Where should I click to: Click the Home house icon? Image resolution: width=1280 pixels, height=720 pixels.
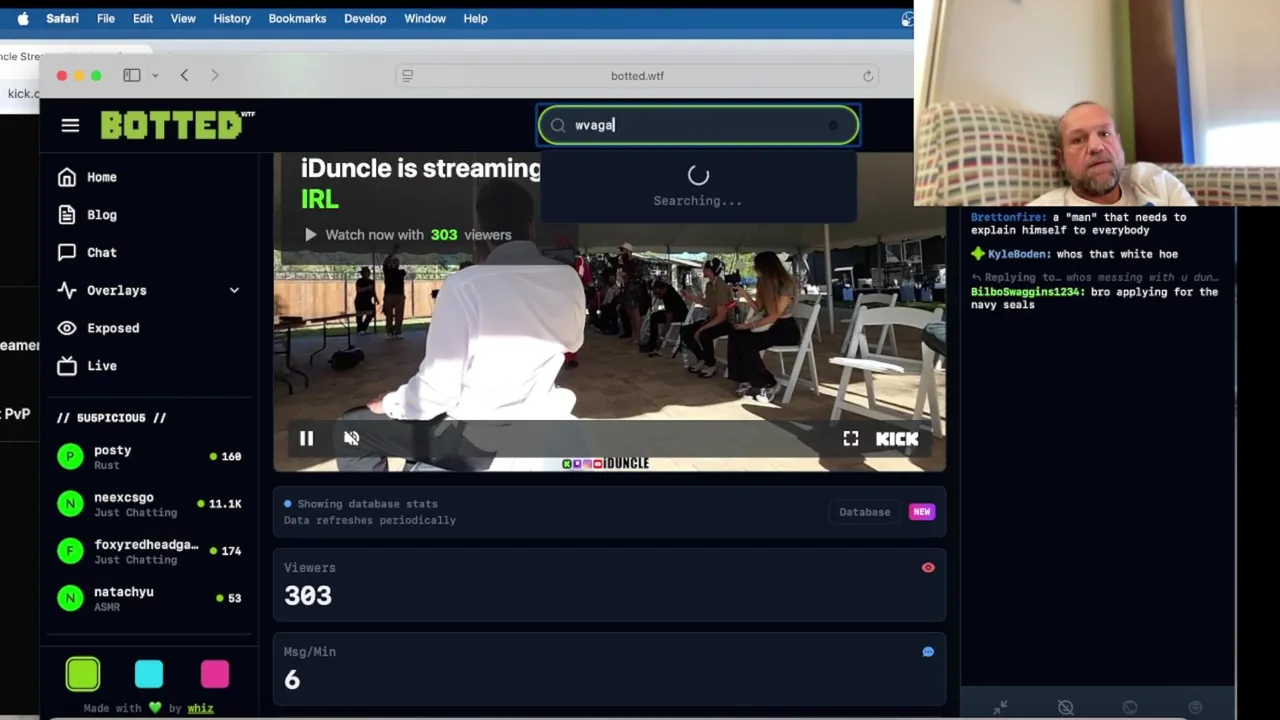coord(67,177)
